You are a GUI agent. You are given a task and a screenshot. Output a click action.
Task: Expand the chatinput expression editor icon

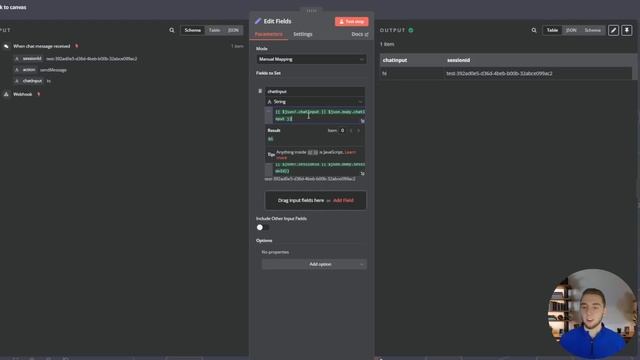(362, 121)
